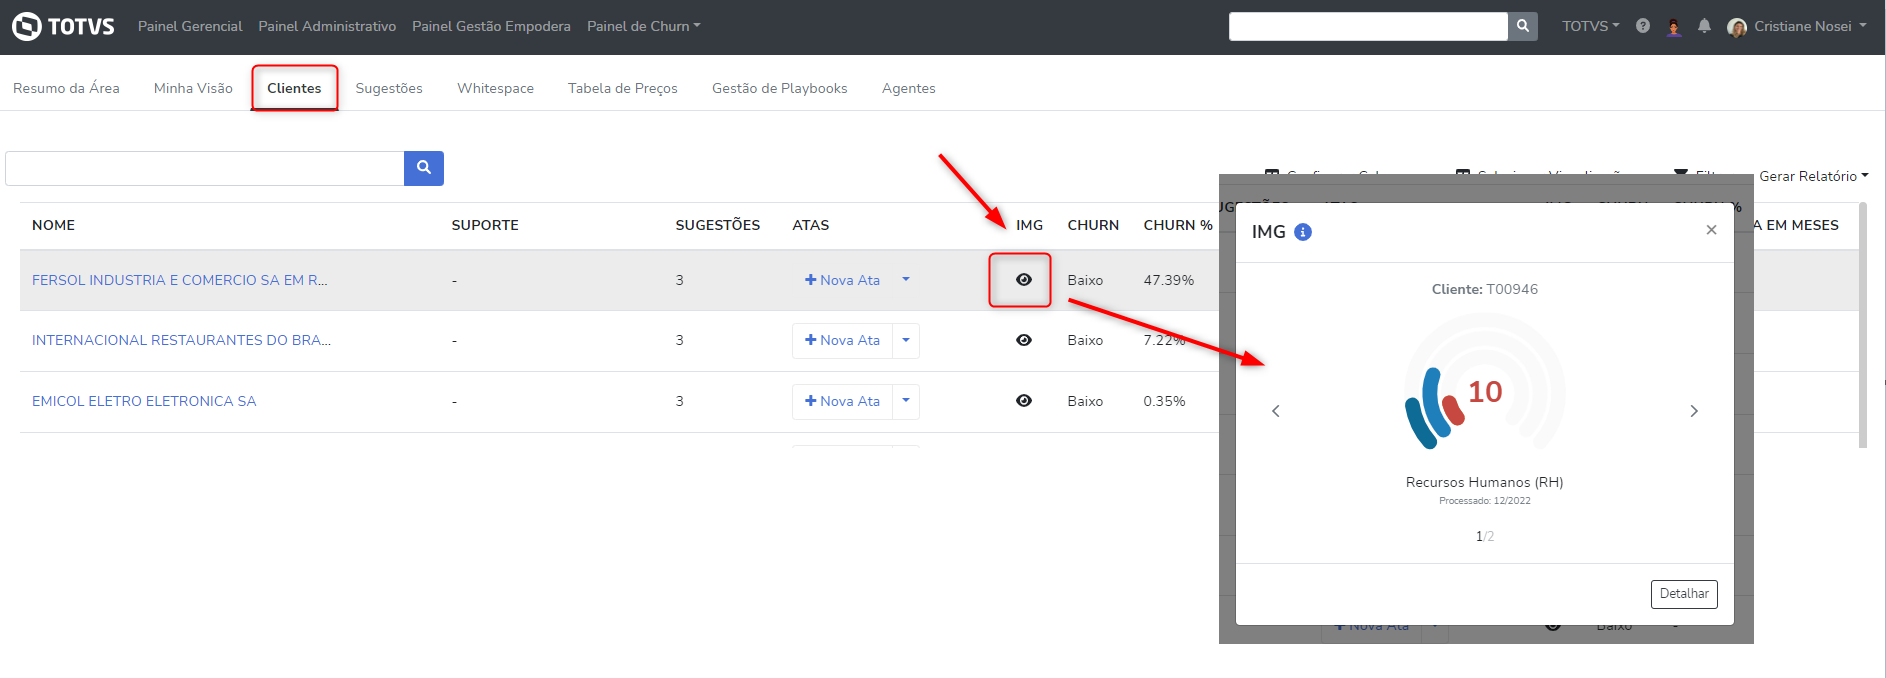
Task: Open client EMICOL ELETRO ELETRONICA SA link
Action: (x=144, y=401)
